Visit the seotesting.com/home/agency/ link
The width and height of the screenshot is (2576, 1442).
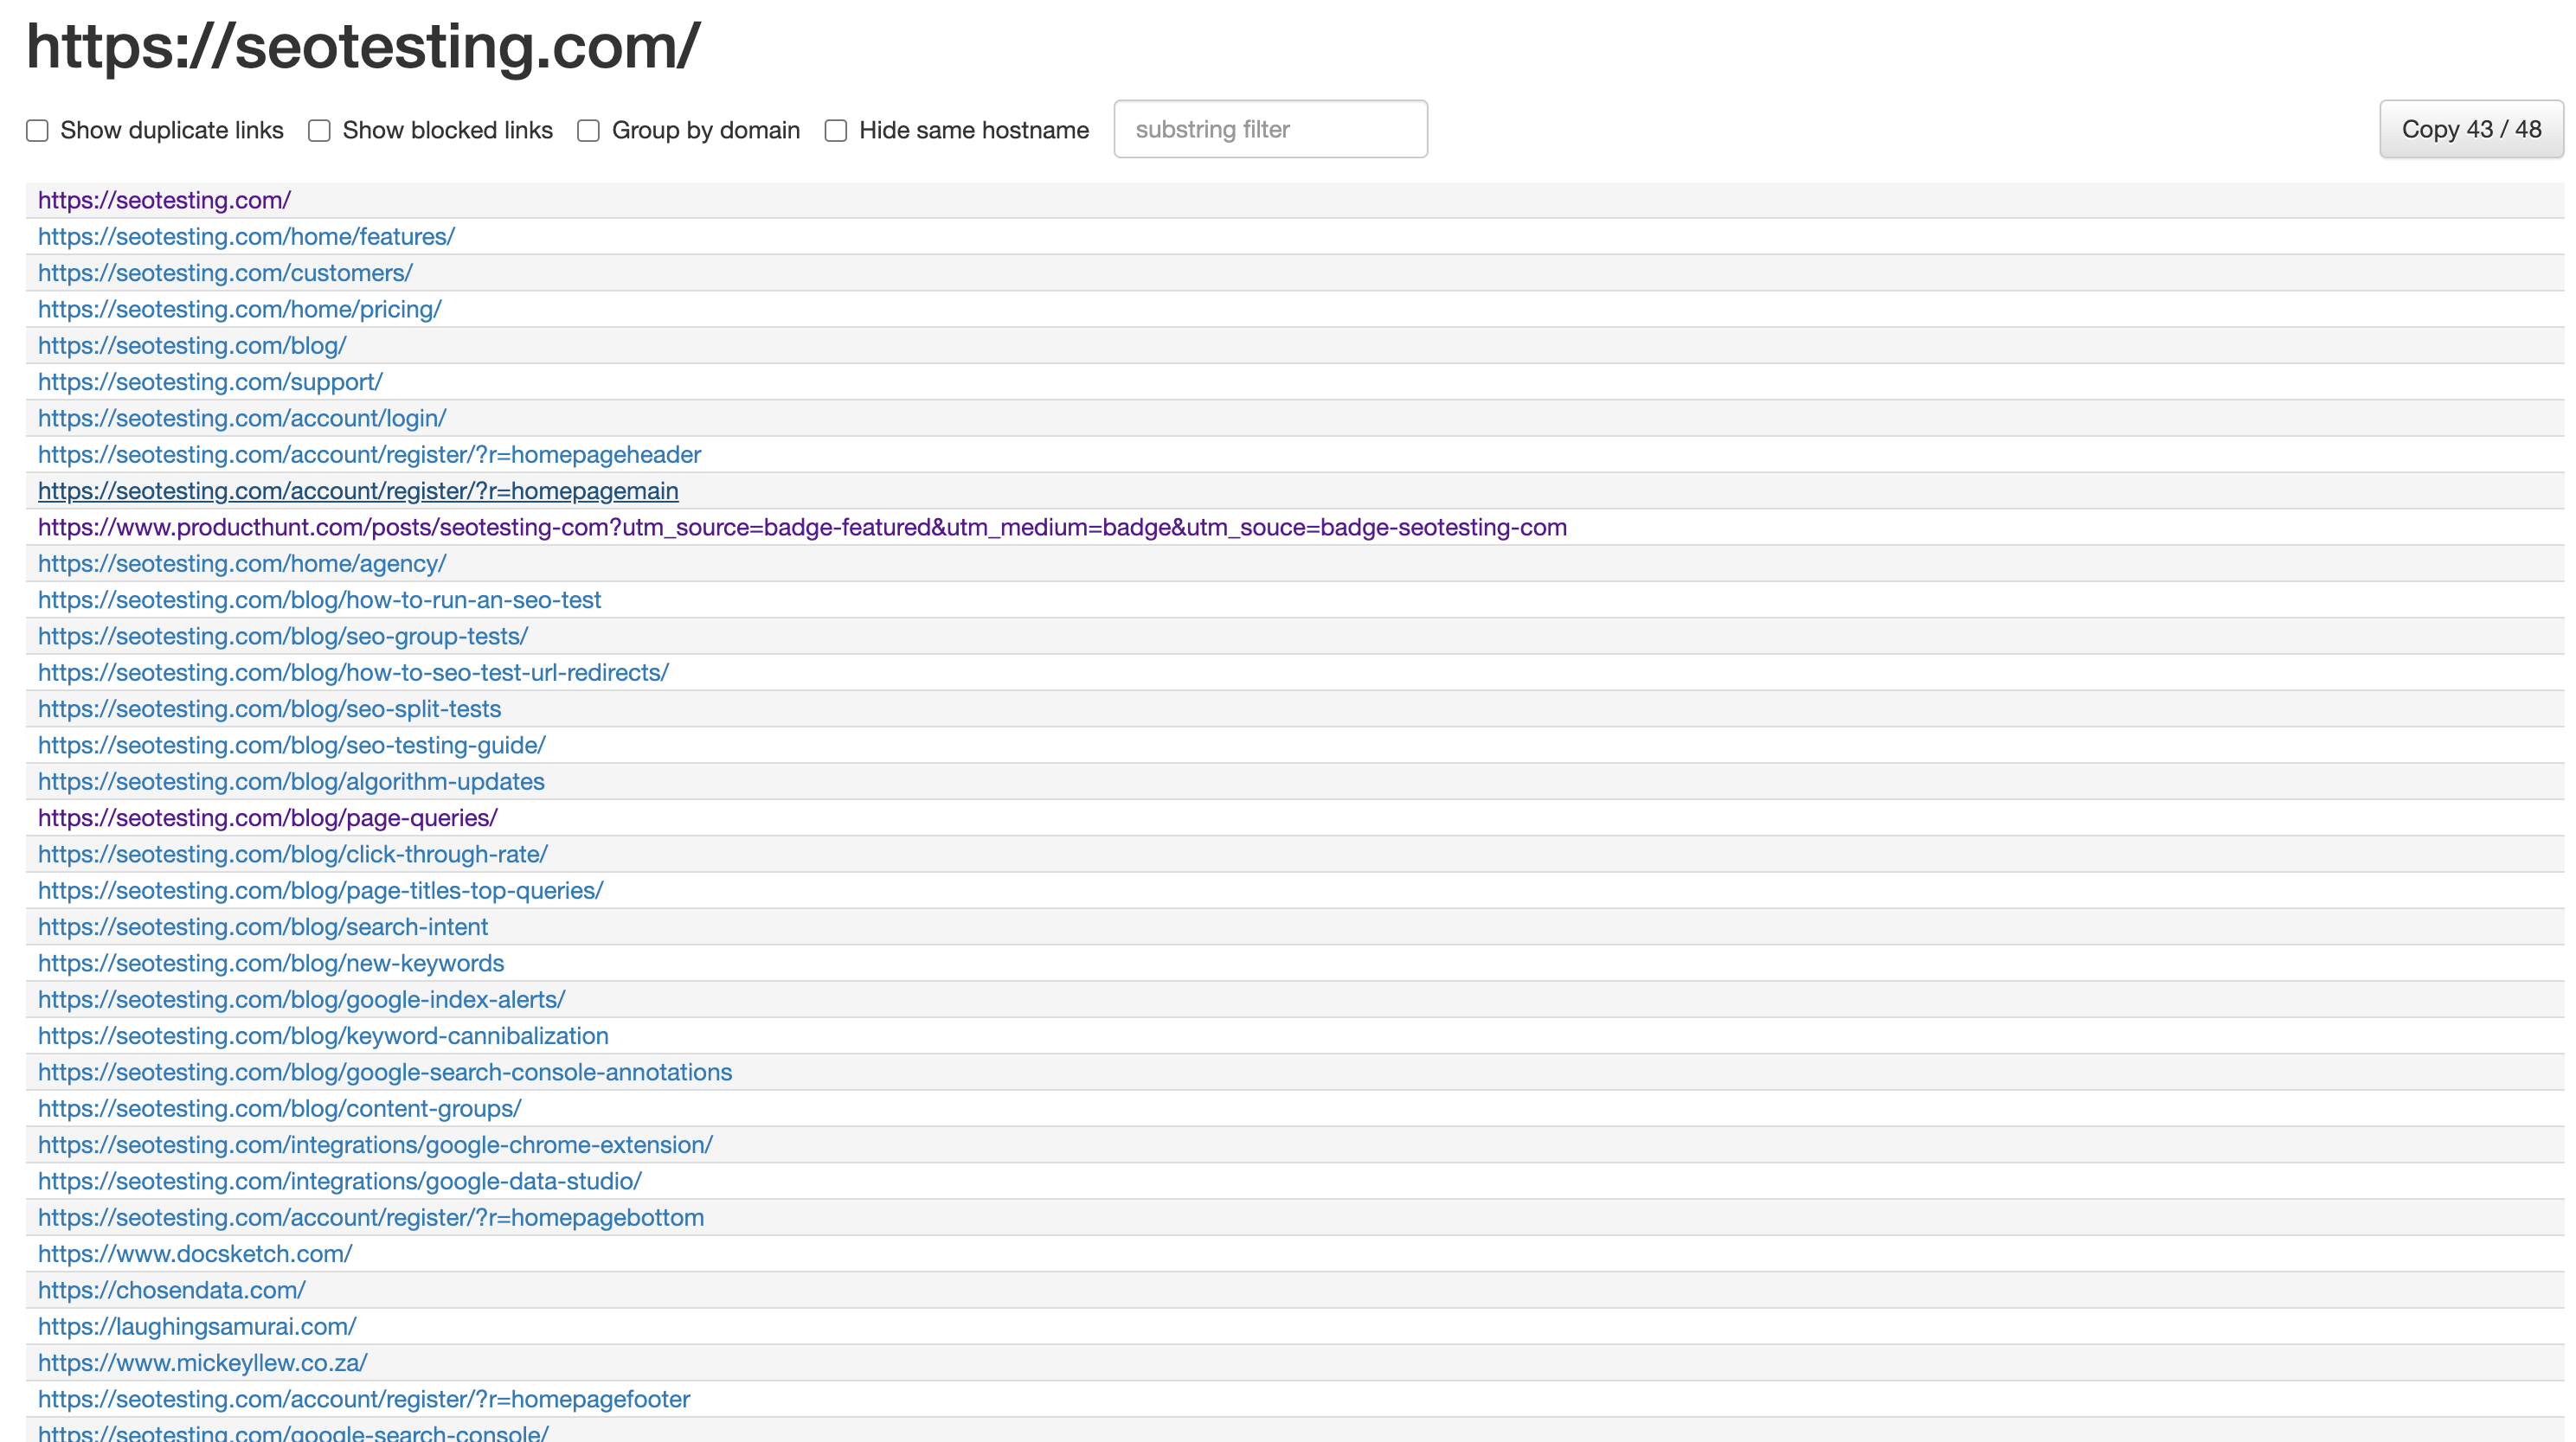(242, 563)
